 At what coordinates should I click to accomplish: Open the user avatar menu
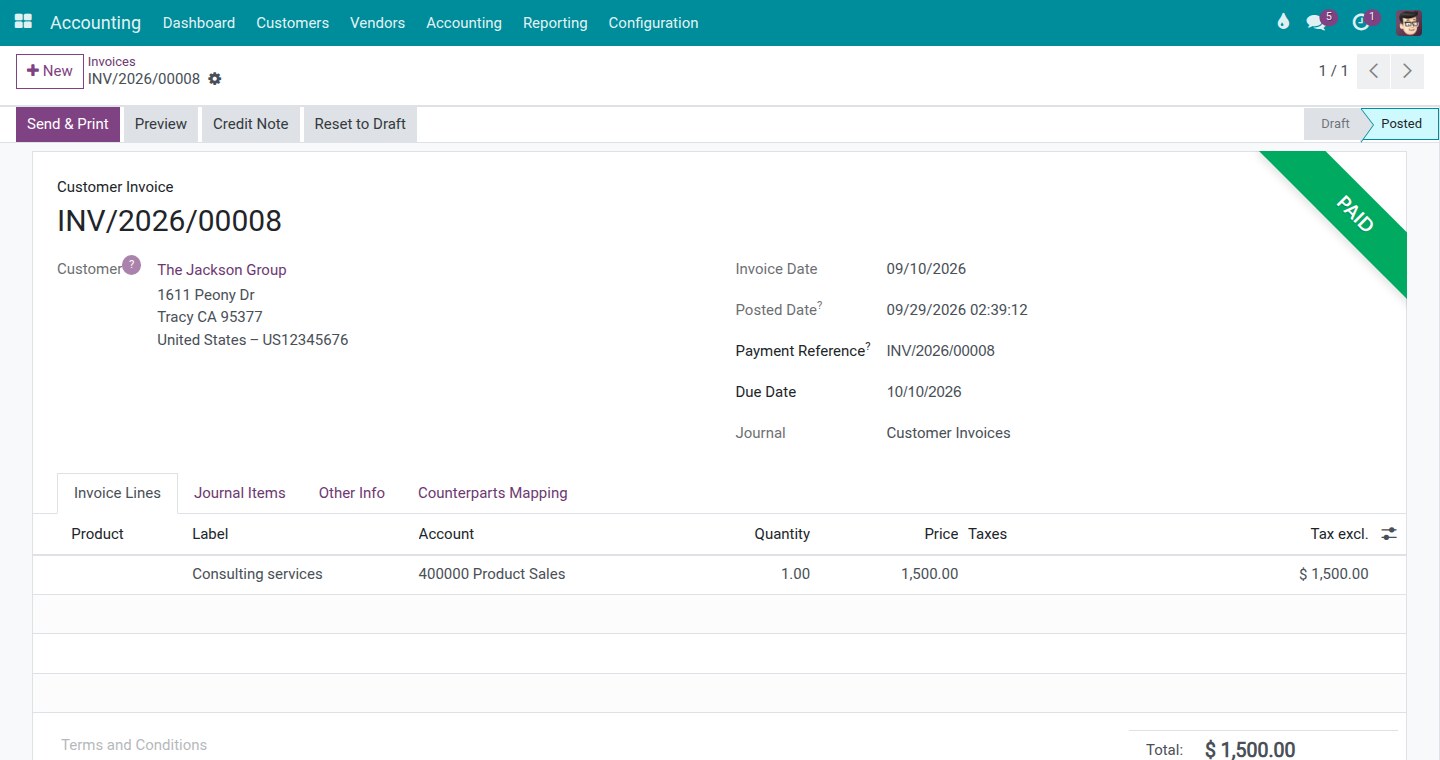coord(1409,22)
